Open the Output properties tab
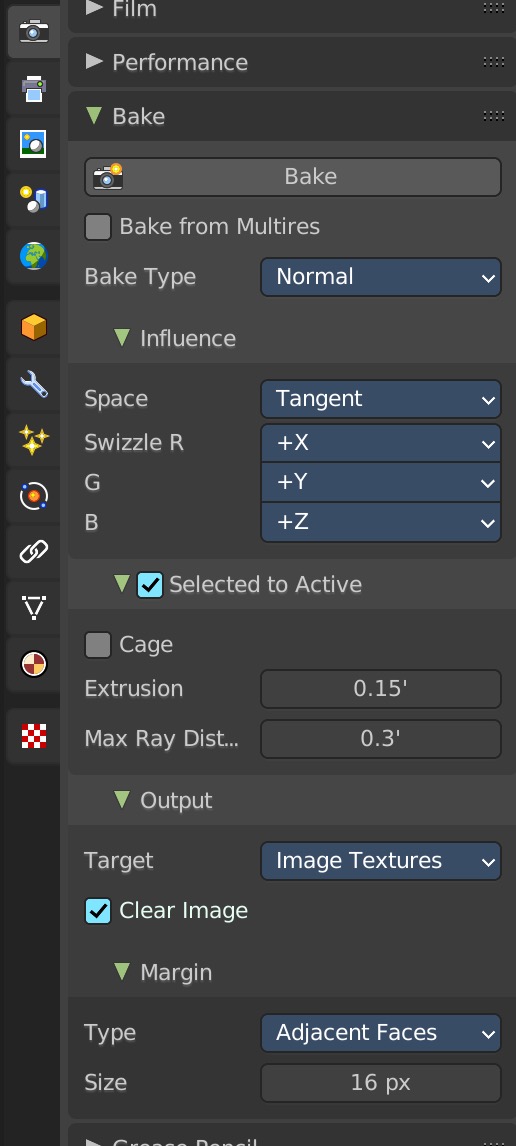The width and height of the screenshot is (516, 1146). pos(34,88)
